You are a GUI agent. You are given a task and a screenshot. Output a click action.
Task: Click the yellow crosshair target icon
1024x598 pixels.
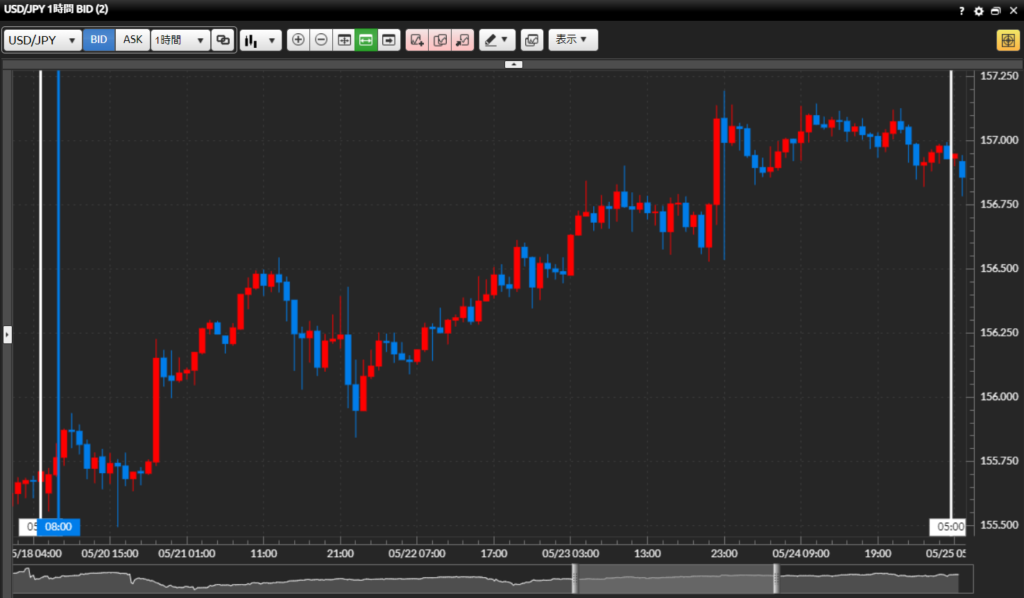[1006, 40]
